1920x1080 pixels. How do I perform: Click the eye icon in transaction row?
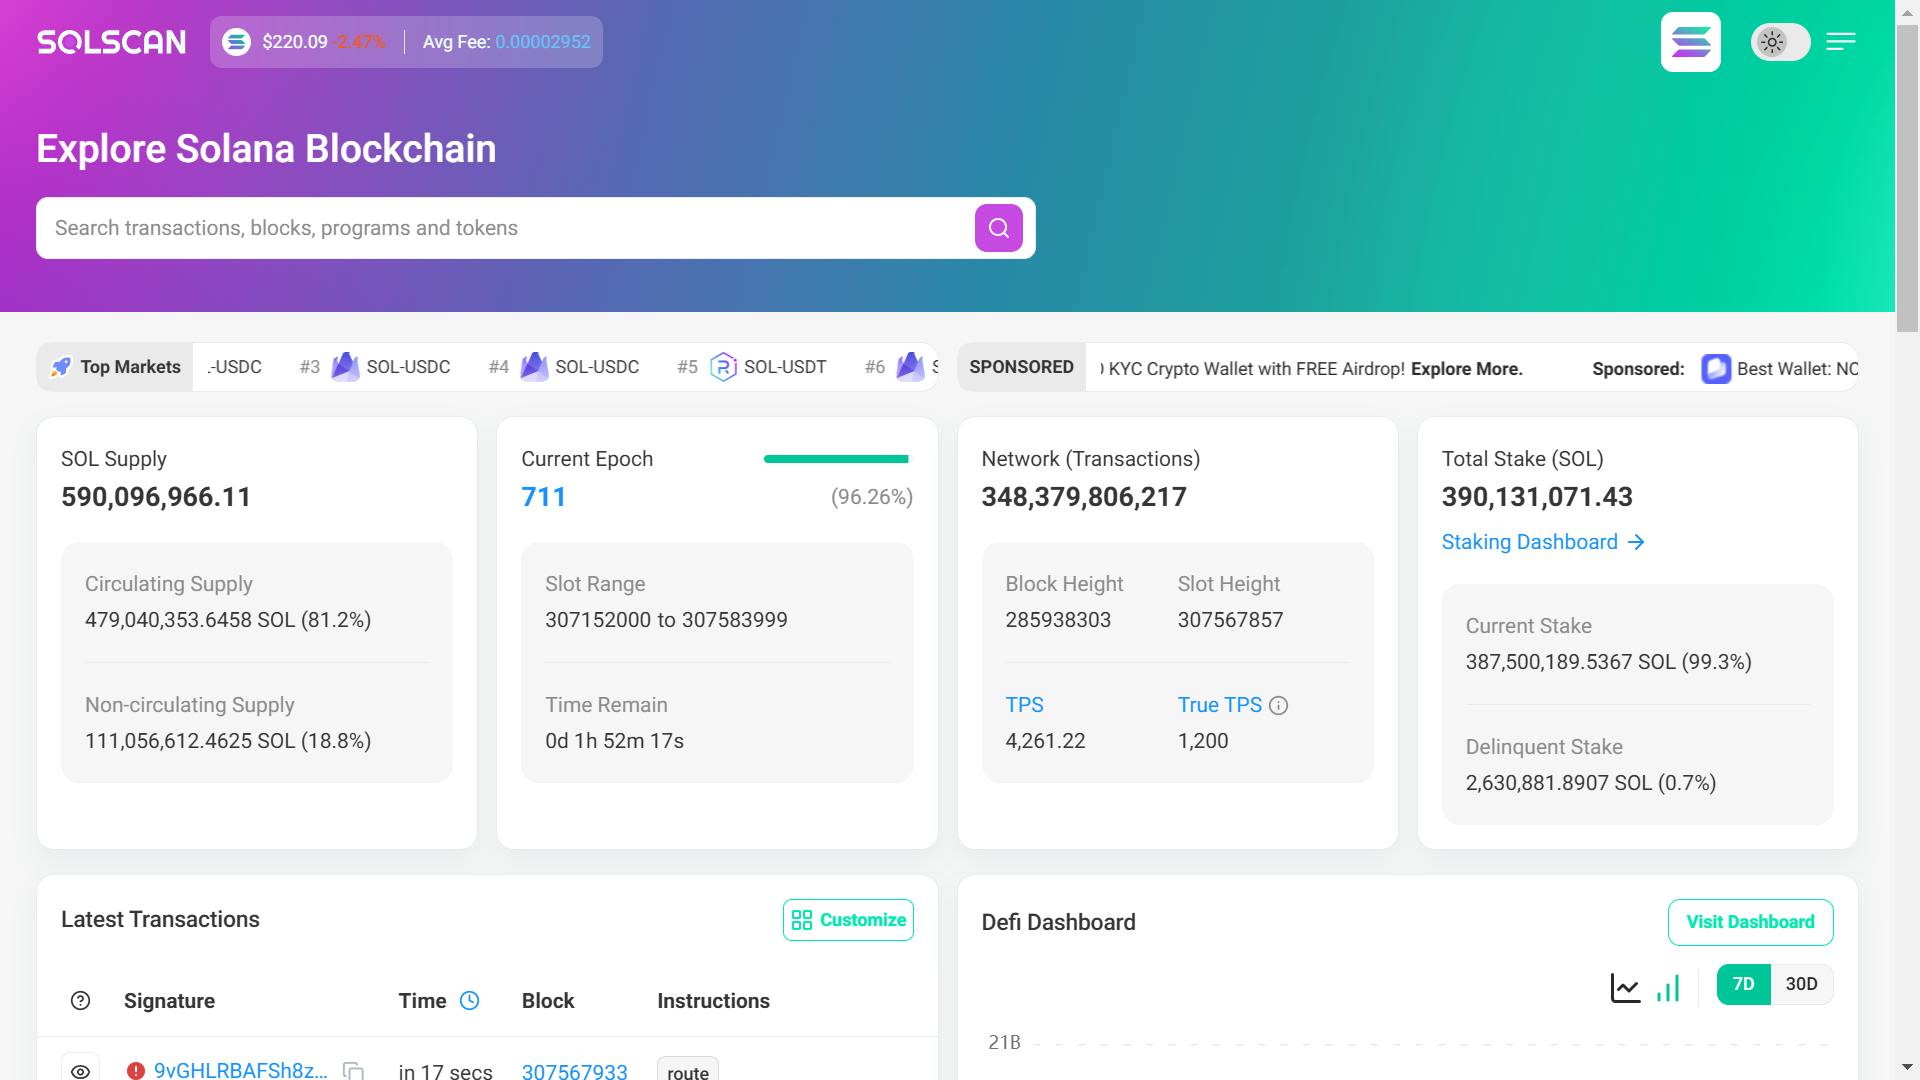[x=81, y=1070]
